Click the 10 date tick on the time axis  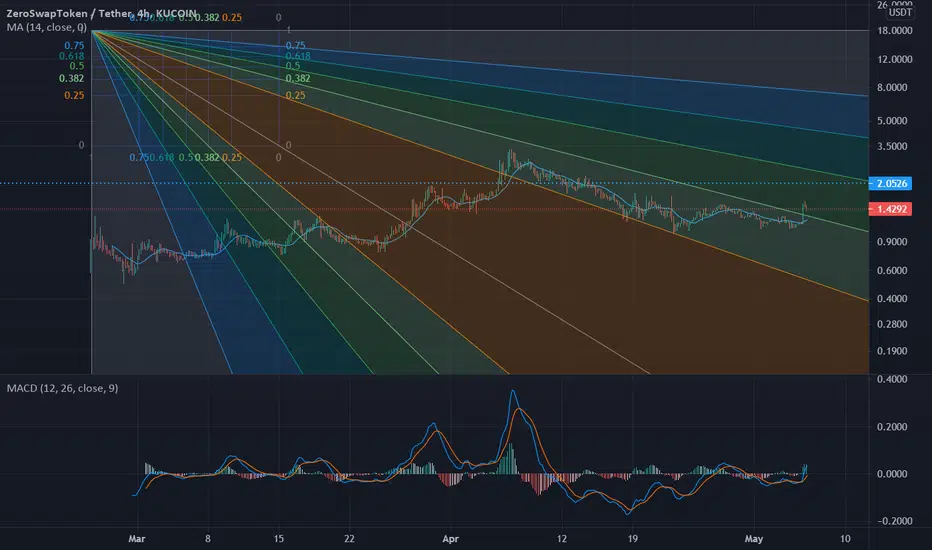[845, 539]
